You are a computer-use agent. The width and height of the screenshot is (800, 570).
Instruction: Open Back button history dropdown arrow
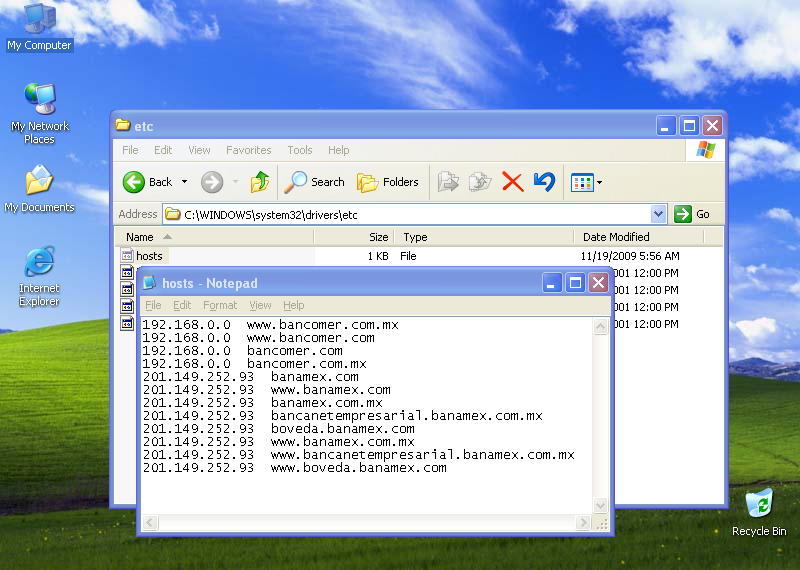click(185, 182)
